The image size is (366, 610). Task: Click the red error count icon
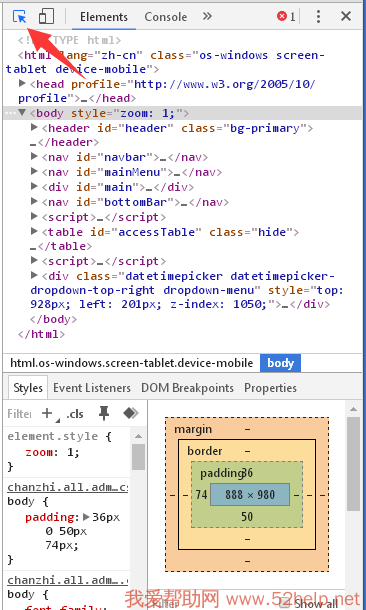[x=282, y=16]
